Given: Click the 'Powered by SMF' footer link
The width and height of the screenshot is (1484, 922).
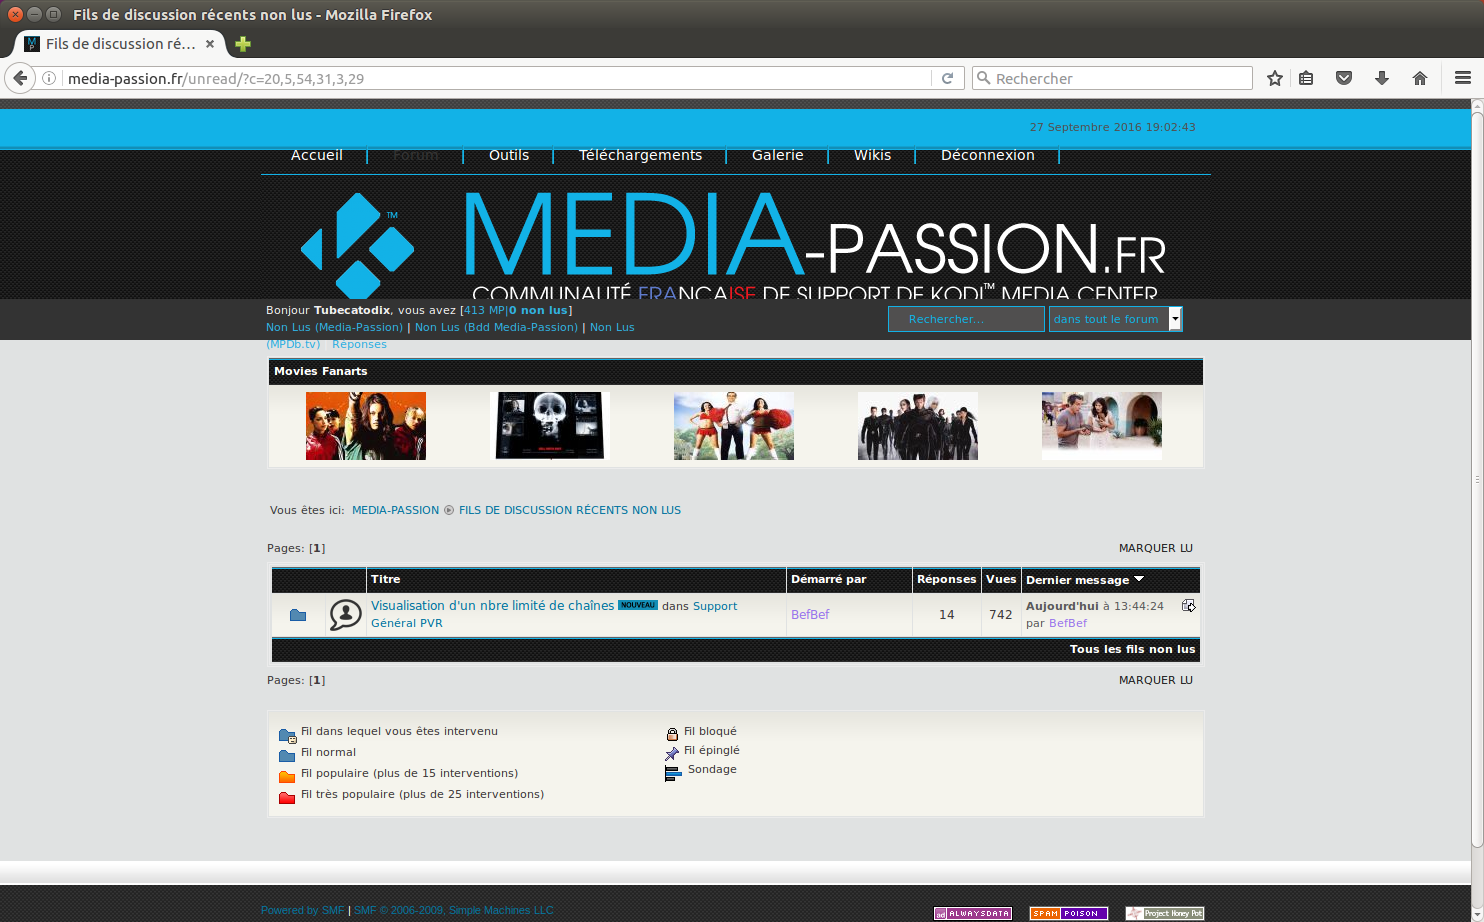Looking at the screenshot, I should (302, 910).
